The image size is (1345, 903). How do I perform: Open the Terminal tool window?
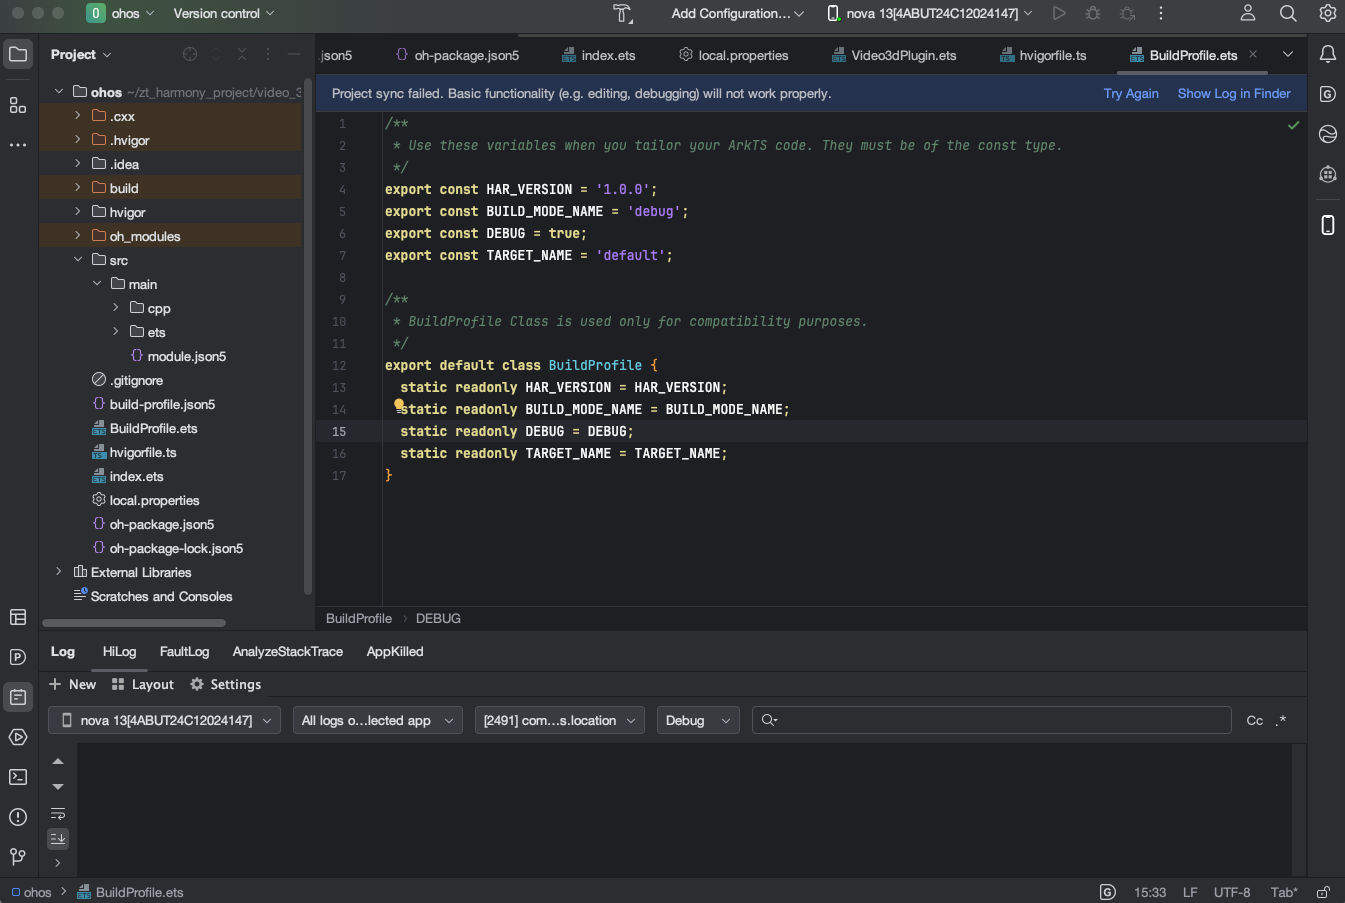click(x=18, y=777)
